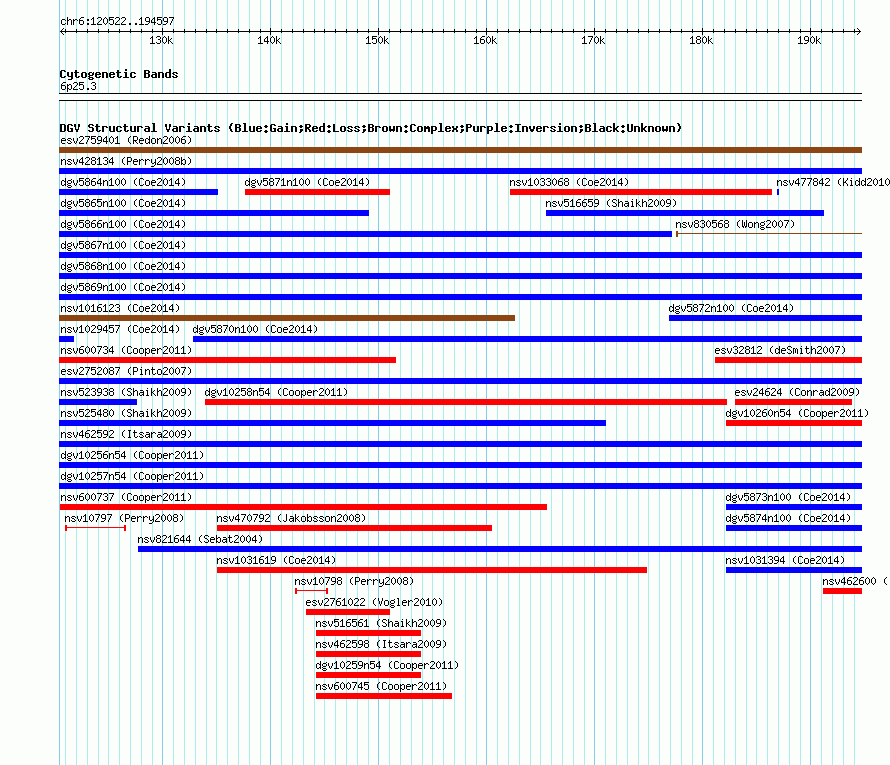890x765 pixels.
Task: Select dgv5874n100 (Coe2014) label
Action: (x=788, y=518)
